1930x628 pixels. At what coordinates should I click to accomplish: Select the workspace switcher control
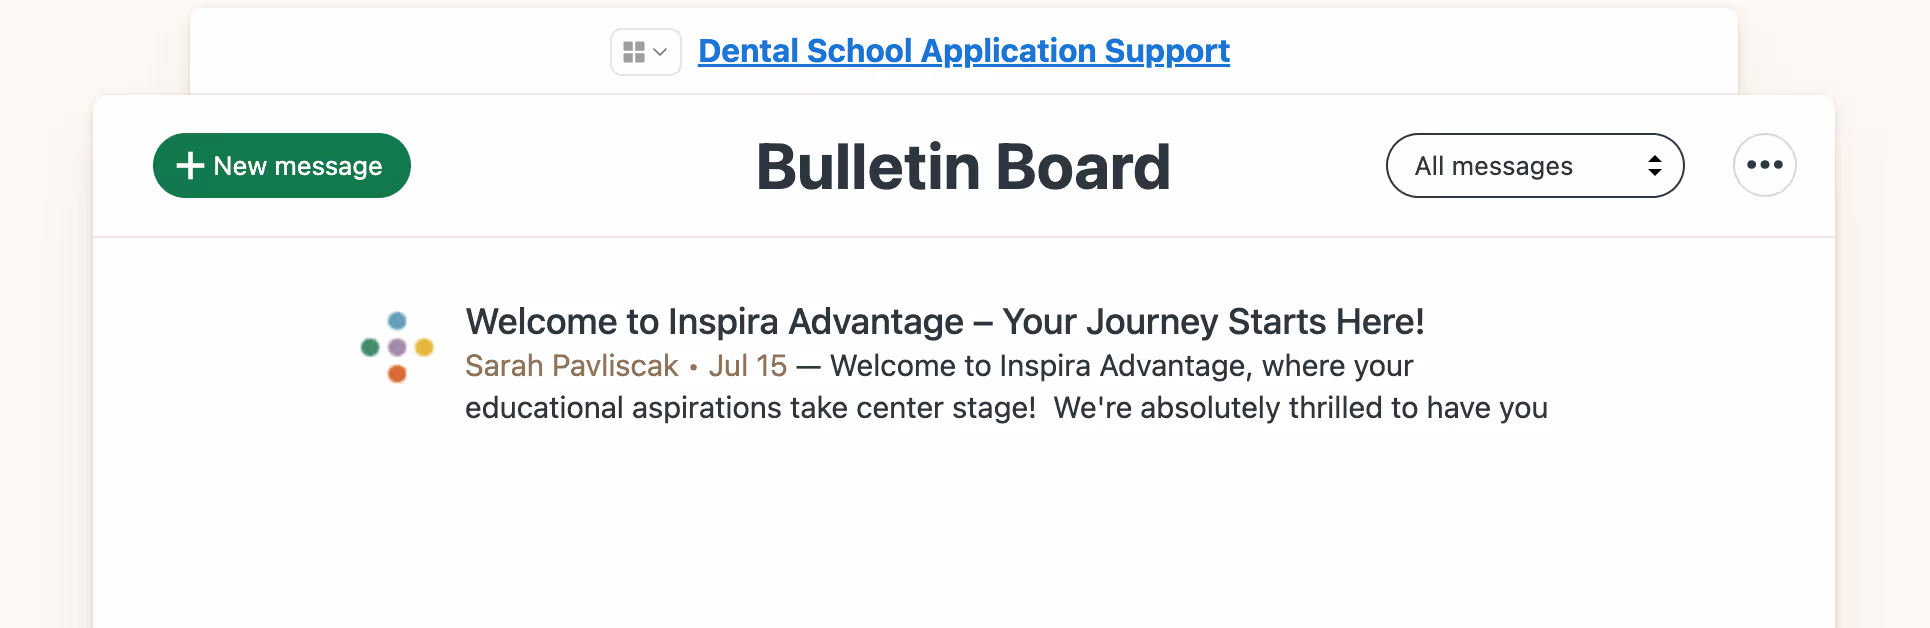click(645, 51)
